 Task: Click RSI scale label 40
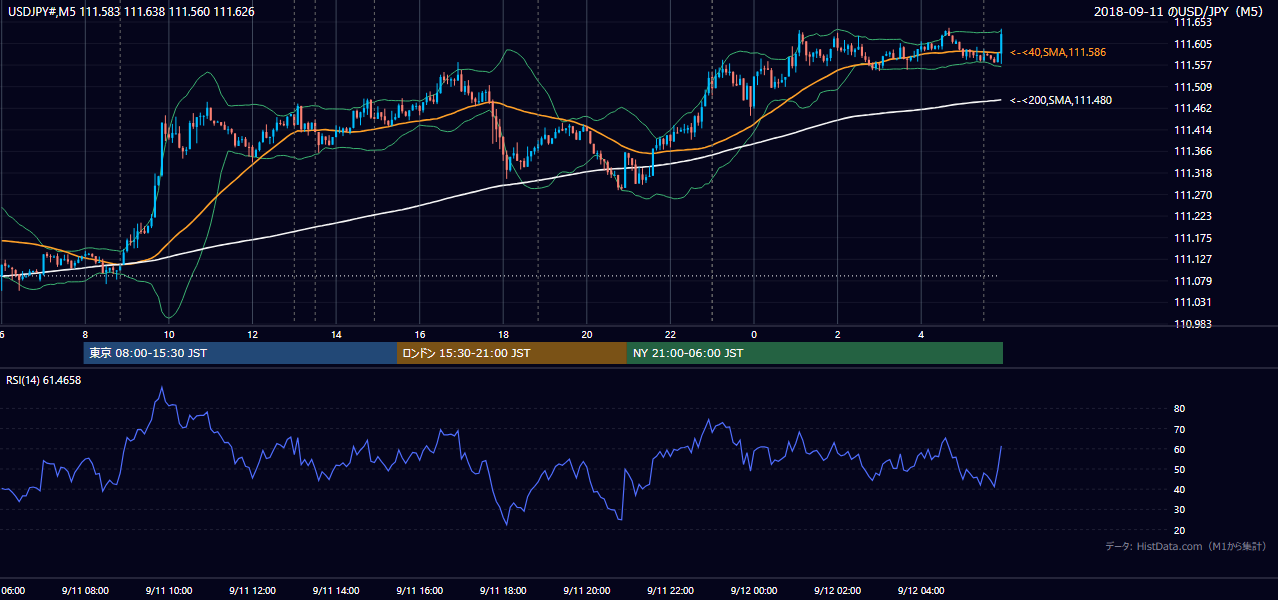1180,490
